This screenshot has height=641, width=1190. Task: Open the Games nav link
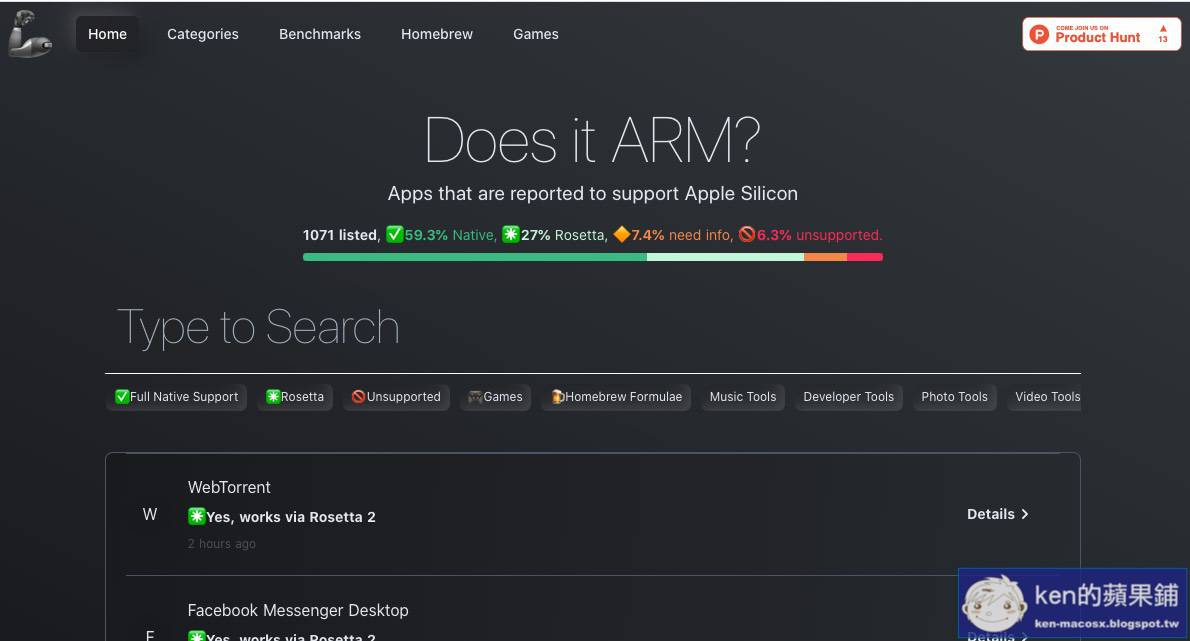536,34
